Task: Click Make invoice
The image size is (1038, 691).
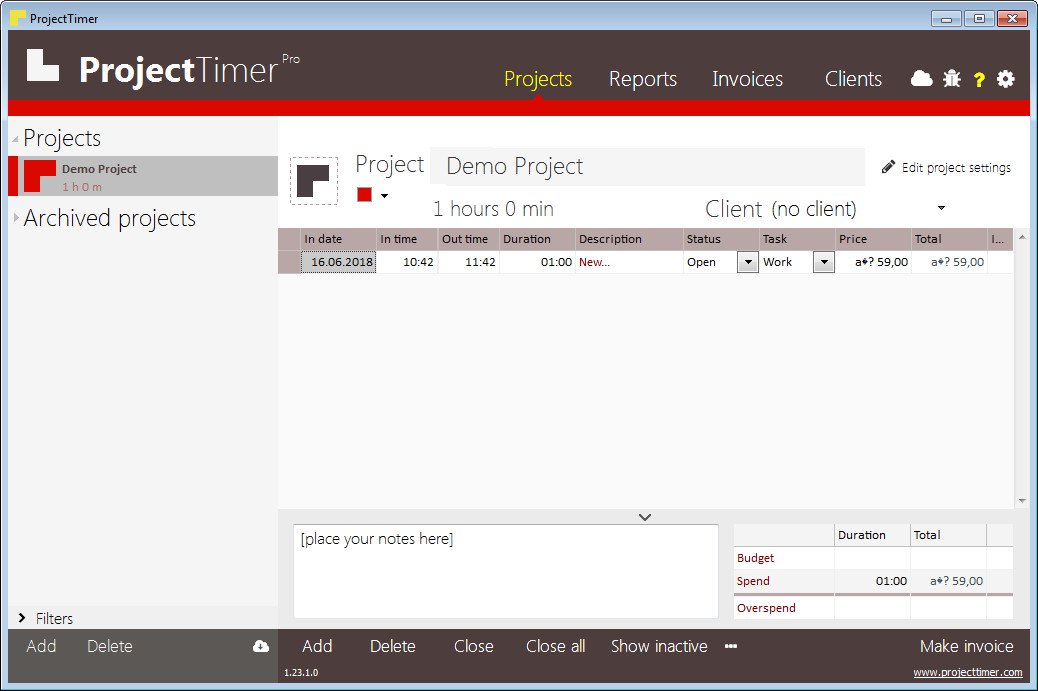Action: (x=967, y=646)
